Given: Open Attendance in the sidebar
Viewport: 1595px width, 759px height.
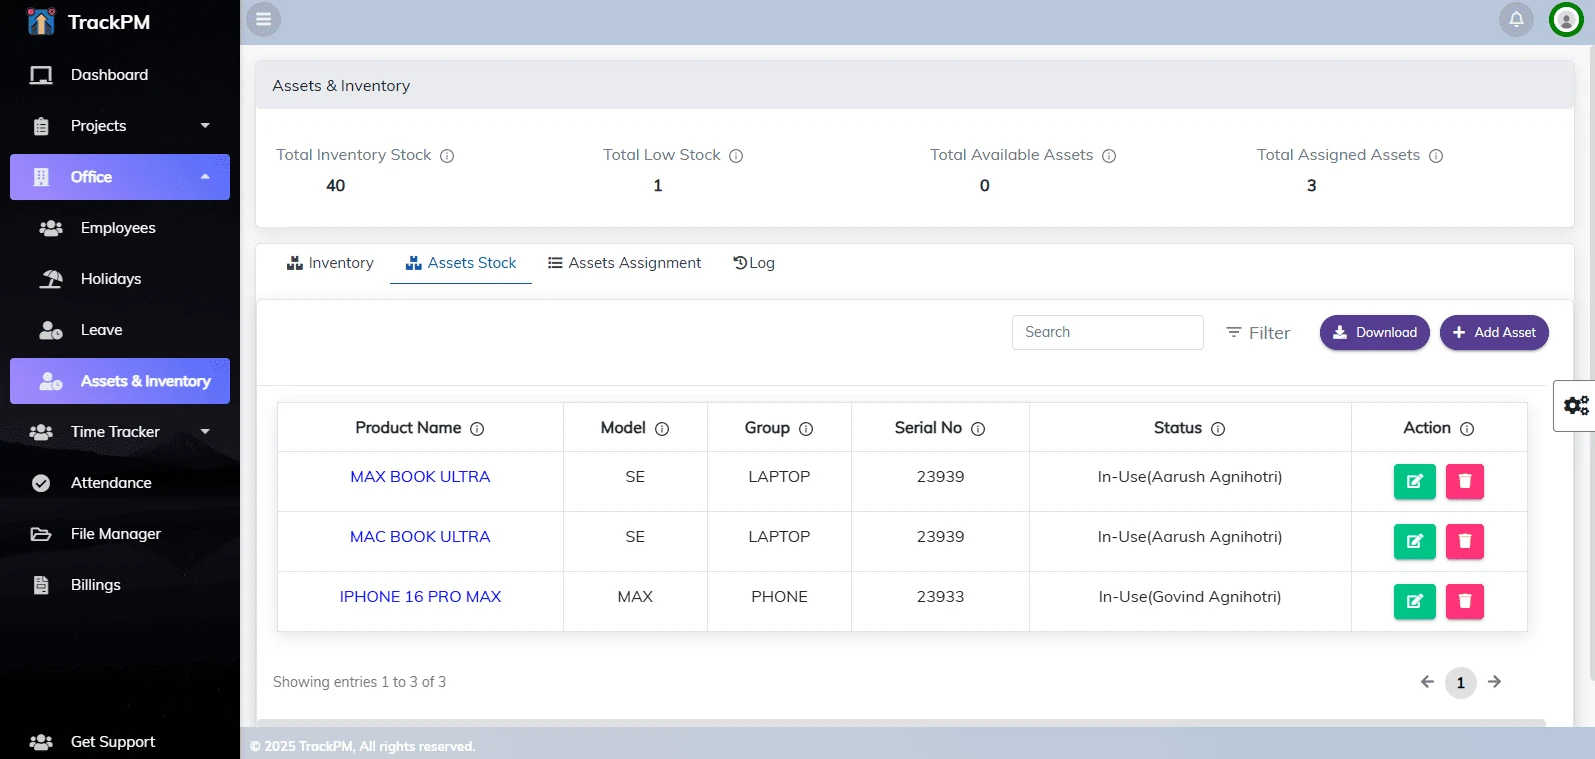Looking at the screenshot, I should tap(120, 483).
